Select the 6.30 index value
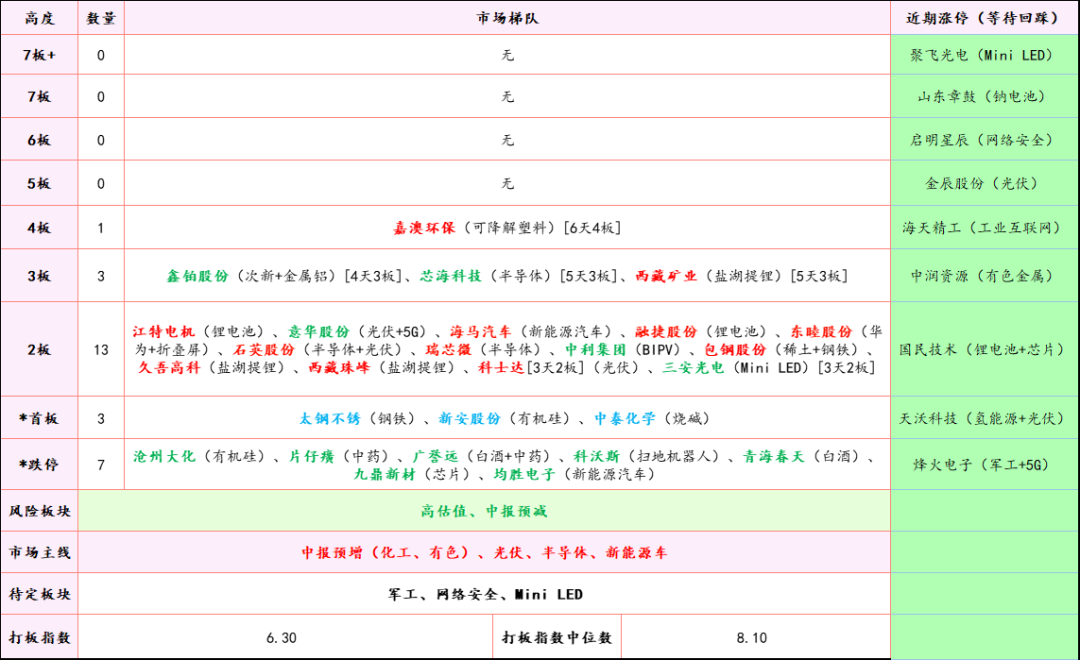The width and height of the screenshot is (1080, 660). [282, 638]
